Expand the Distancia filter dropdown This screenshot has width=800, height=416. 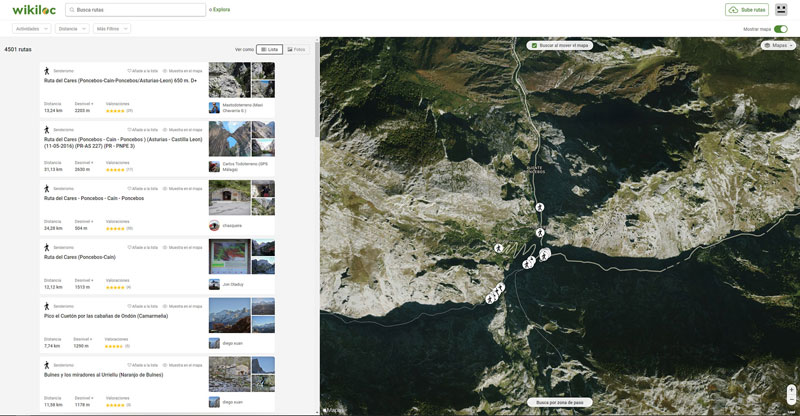71,29
